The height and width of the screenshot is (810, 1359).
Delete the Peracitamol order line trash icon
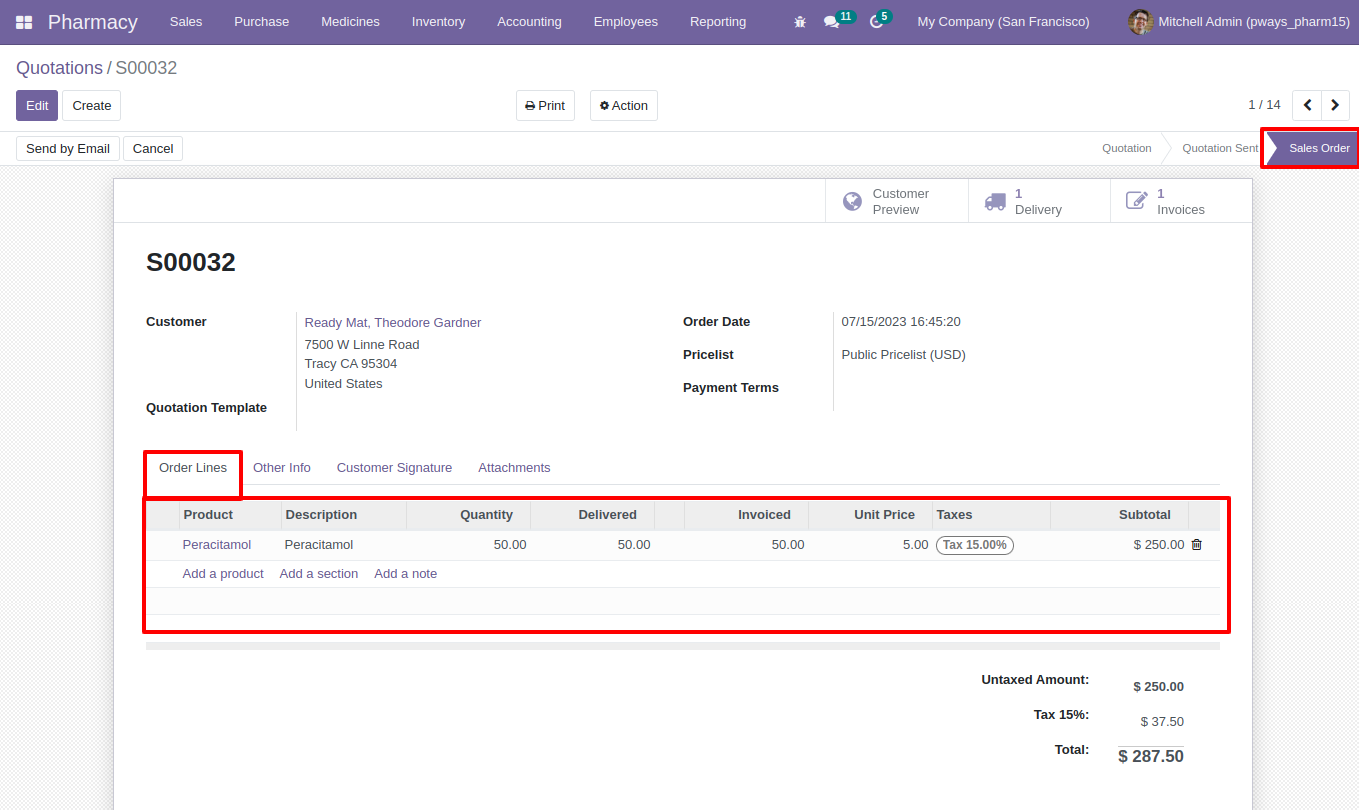tap(1196, 545)
